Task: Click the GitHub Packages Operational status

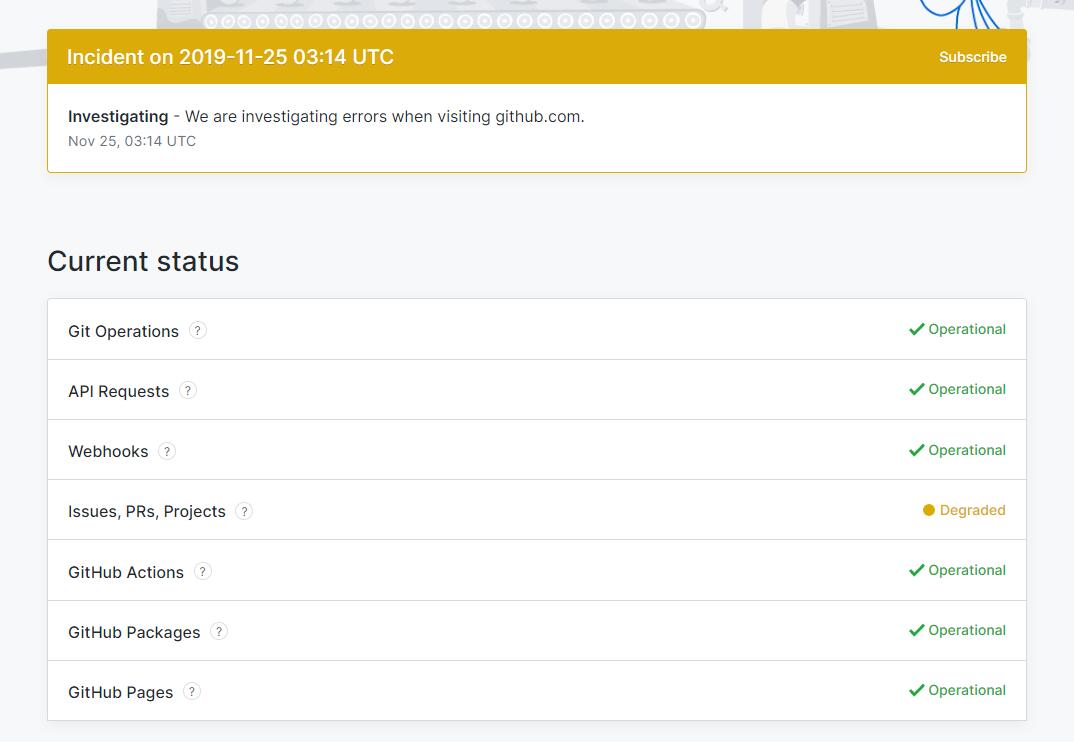Action: [x=966, y=630]
